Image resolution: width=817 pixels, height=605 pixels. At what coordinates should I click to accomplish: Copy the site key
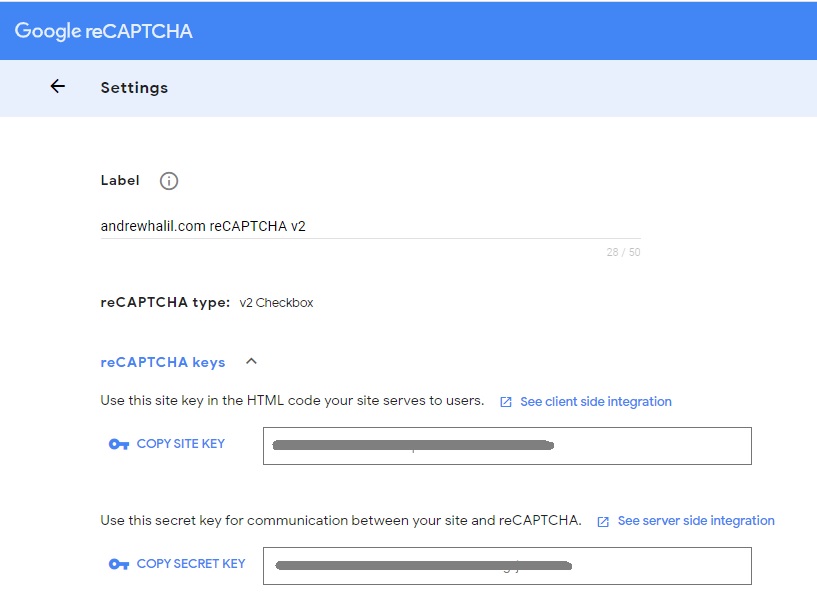coord(180,444)
